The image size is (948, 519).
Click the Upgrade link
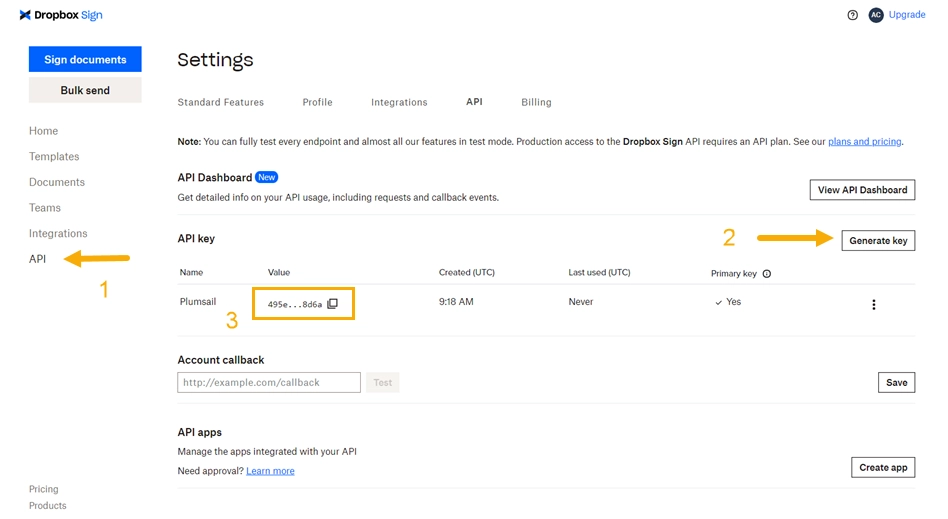(907, 15)
